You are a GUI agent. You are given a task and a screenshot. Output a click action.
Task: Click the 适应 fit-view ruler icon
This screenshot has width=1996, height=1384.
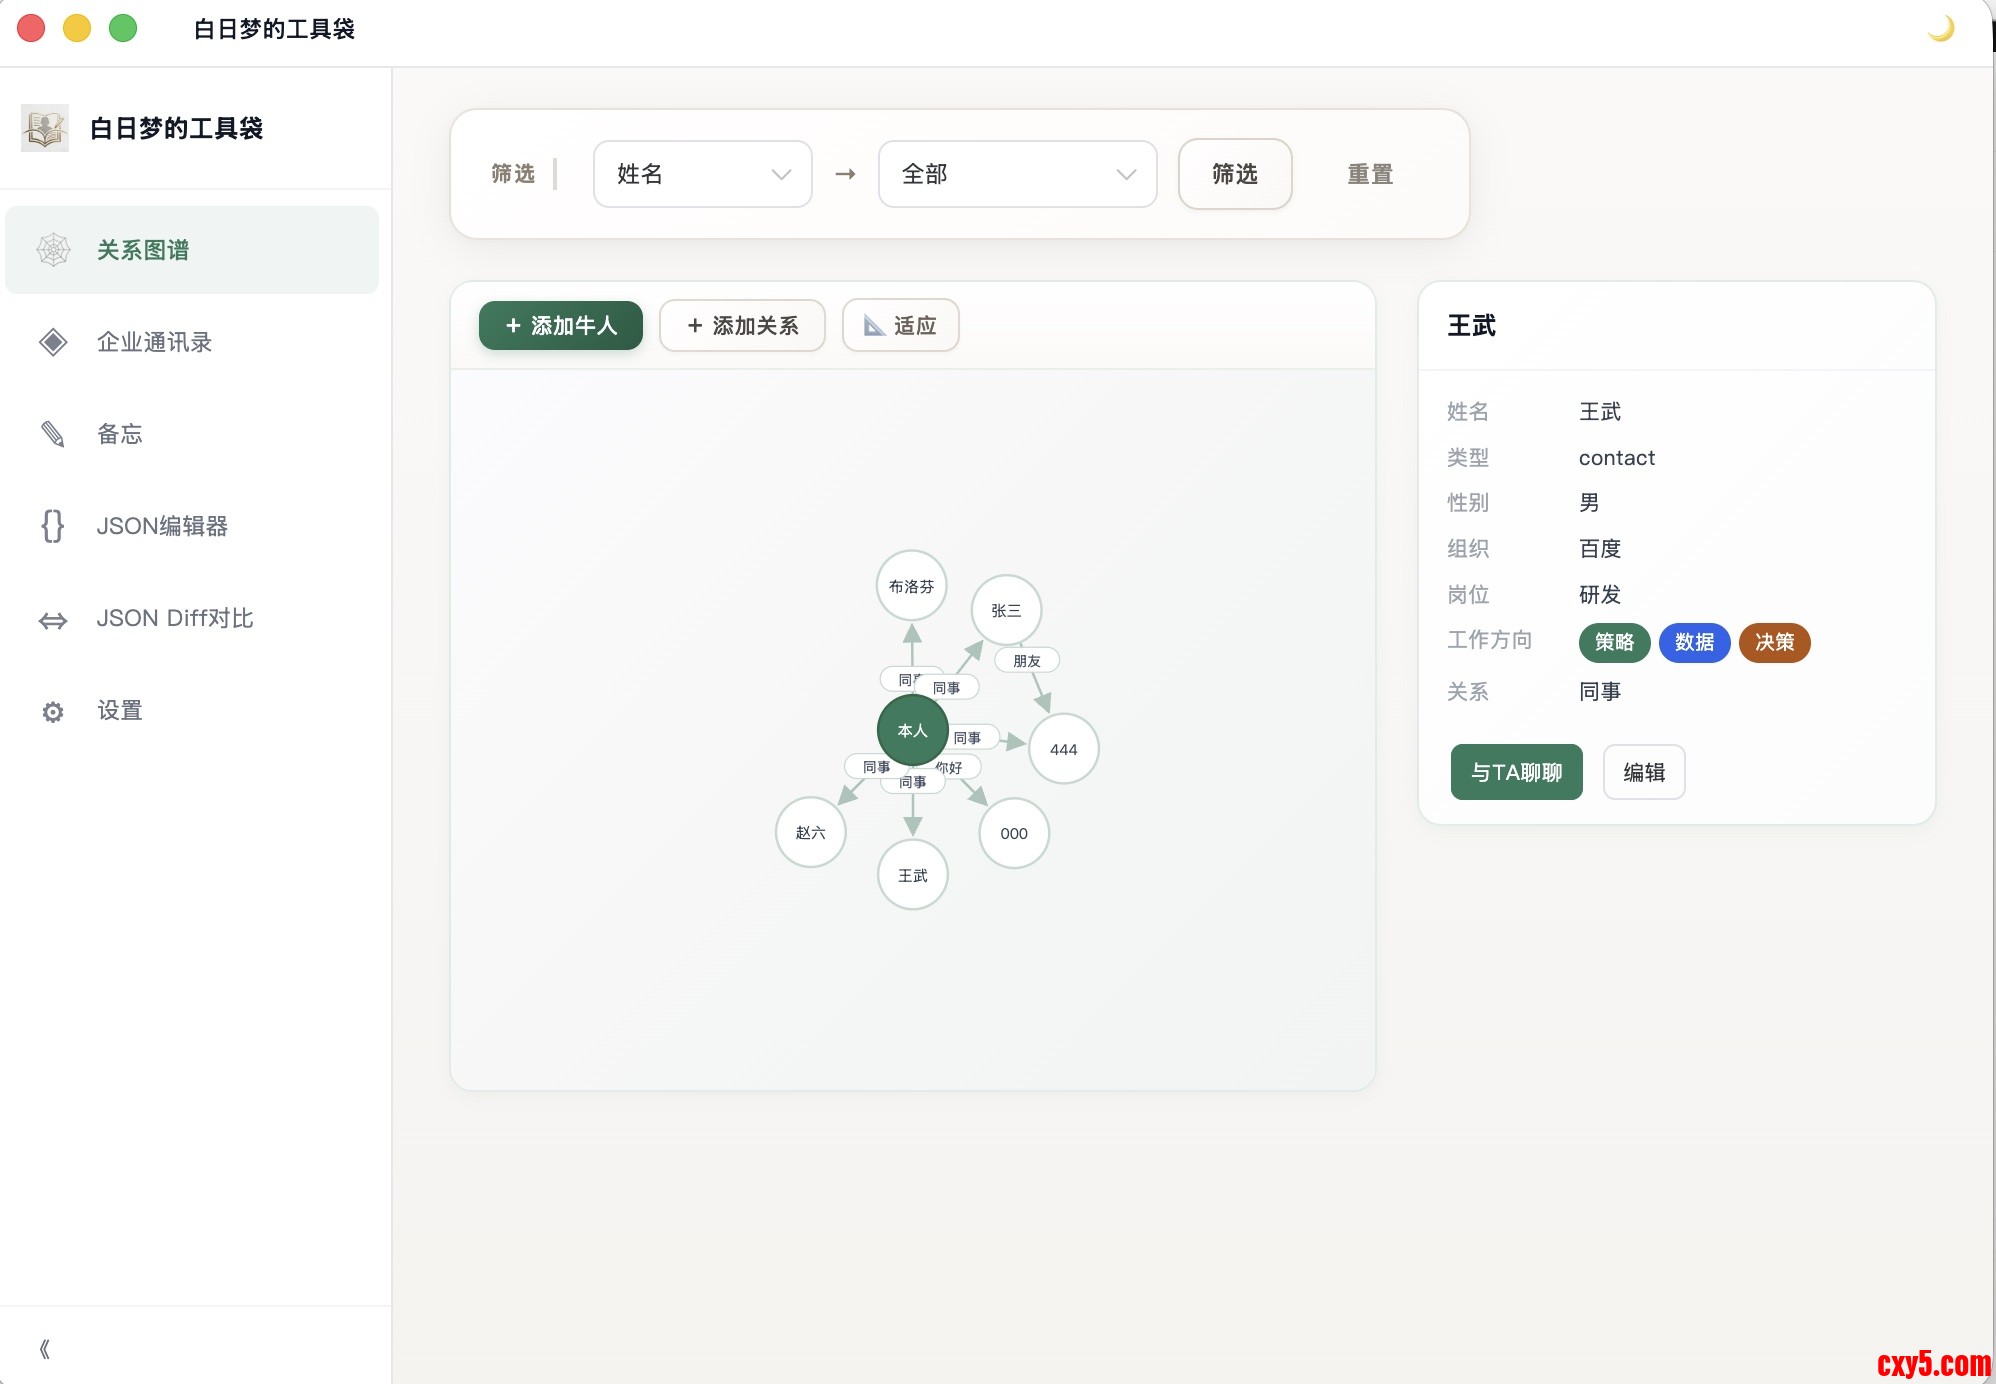[874, 326]
